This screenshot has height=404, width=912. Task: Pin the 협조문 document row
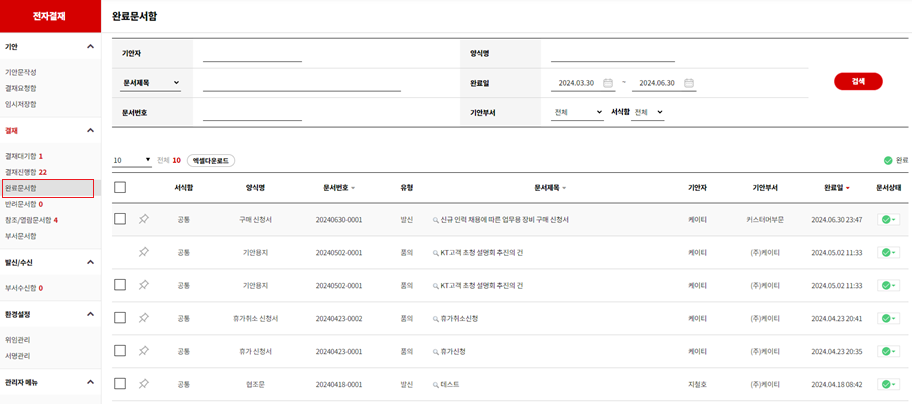(x=144, y=384)
